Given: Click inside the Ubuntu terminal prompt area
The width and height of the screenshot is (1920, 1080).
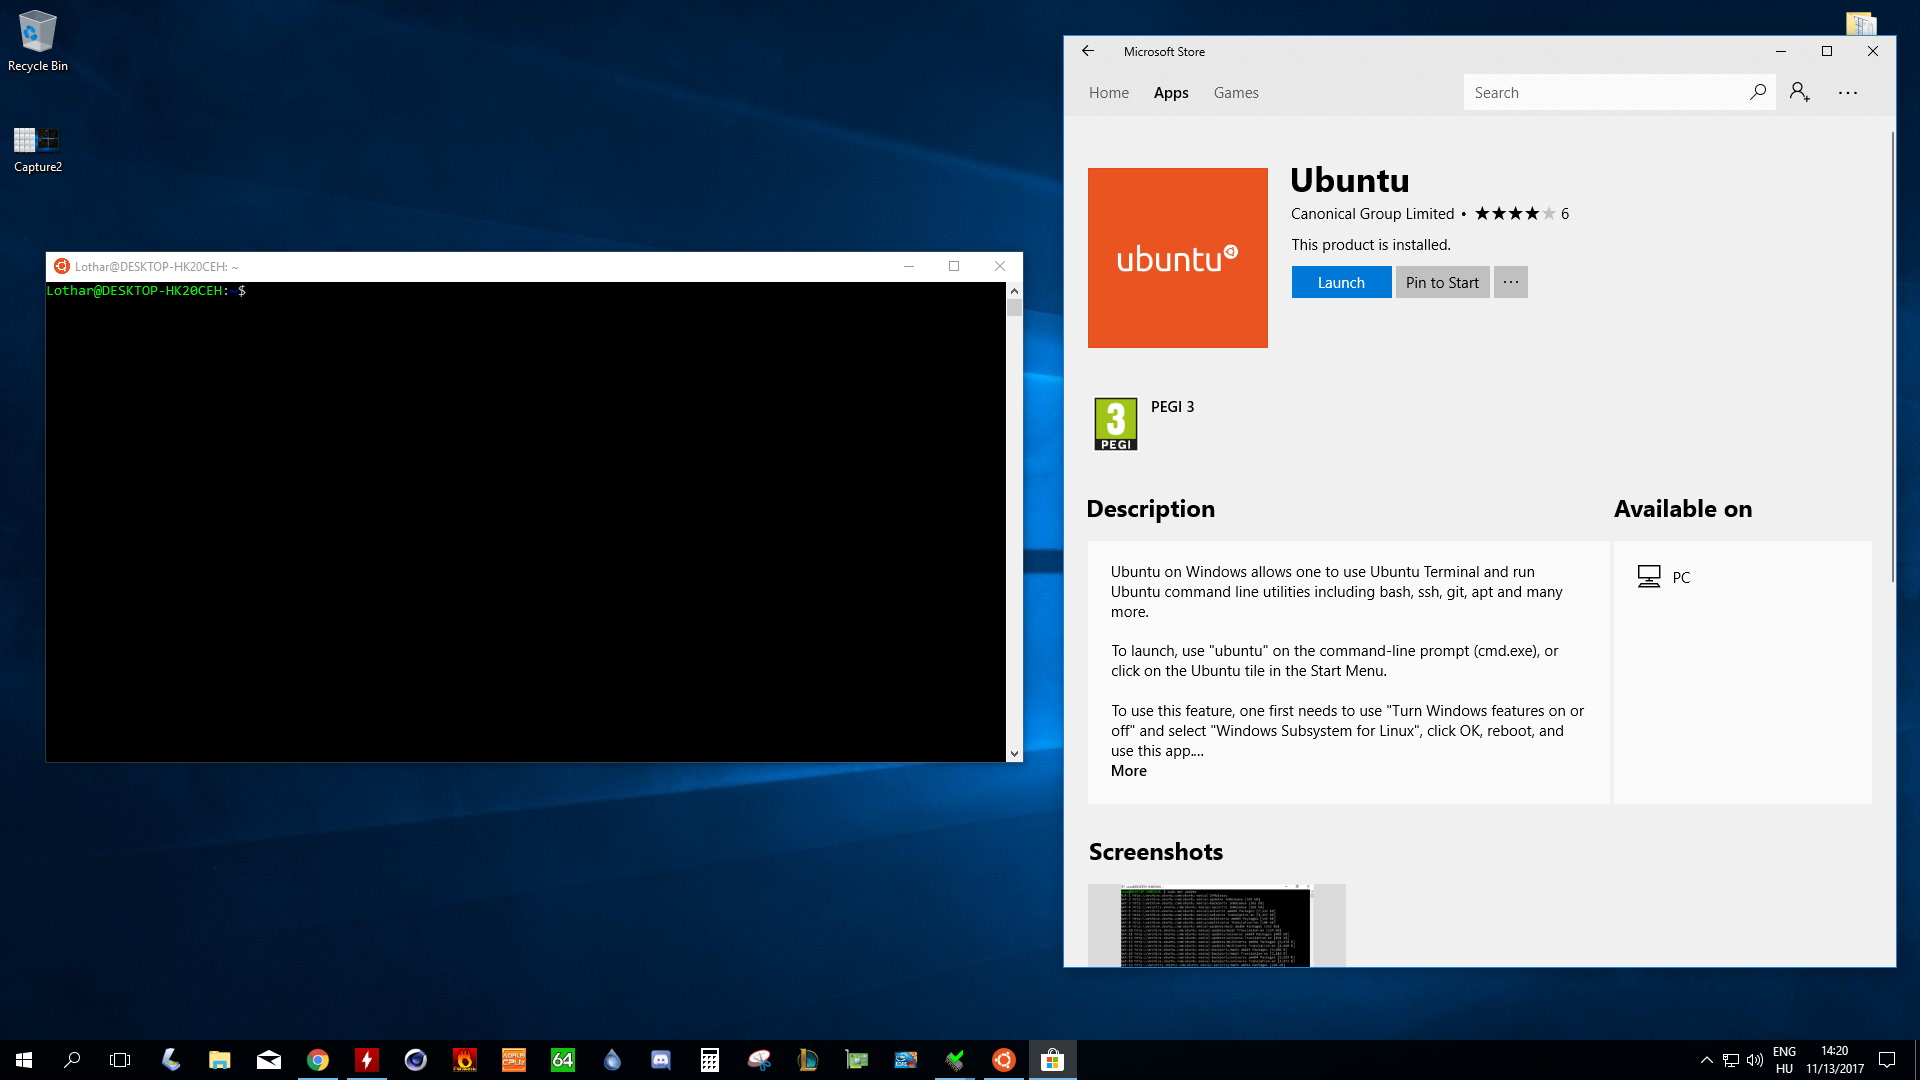Looking at the screenshot, I should 525,521.
